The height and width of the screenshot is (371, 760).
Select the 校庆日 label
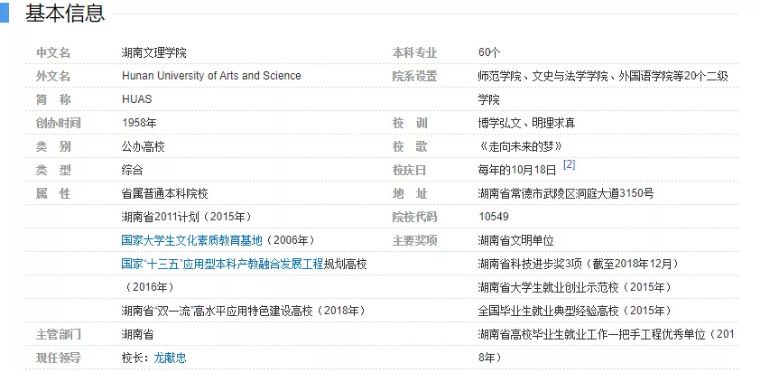click(409, 170)
